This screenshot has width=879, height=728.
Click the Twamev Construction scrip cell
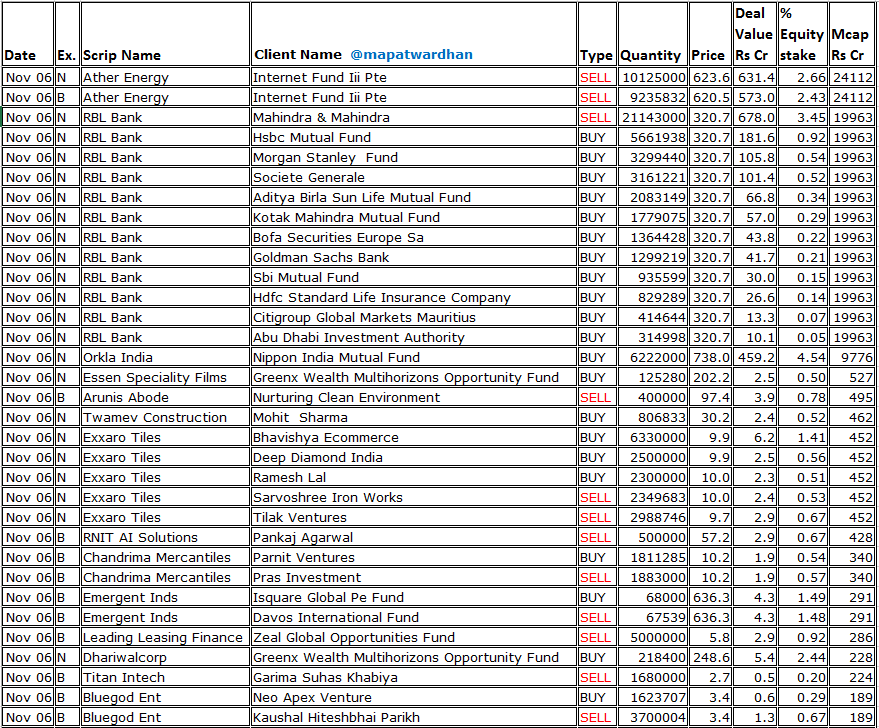pos(165,418)
